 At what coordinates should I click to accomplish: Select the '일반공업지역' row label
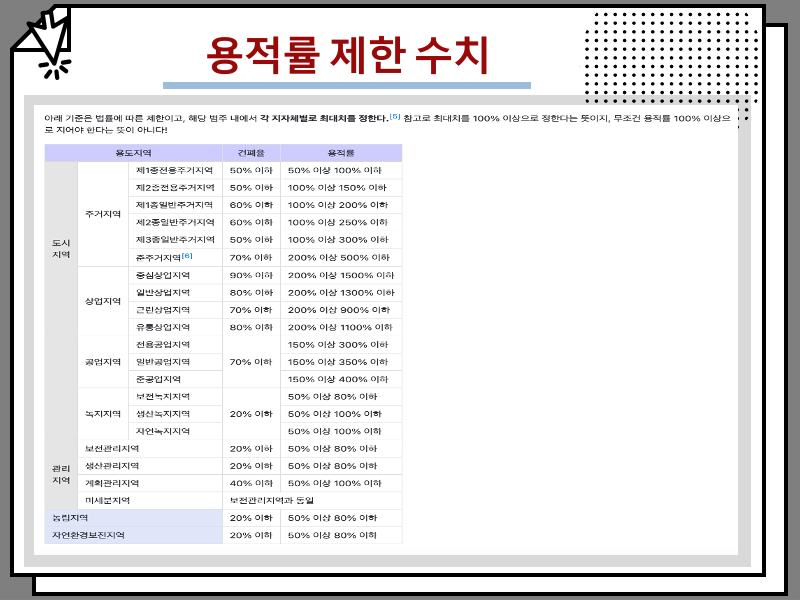pos(163,362)
